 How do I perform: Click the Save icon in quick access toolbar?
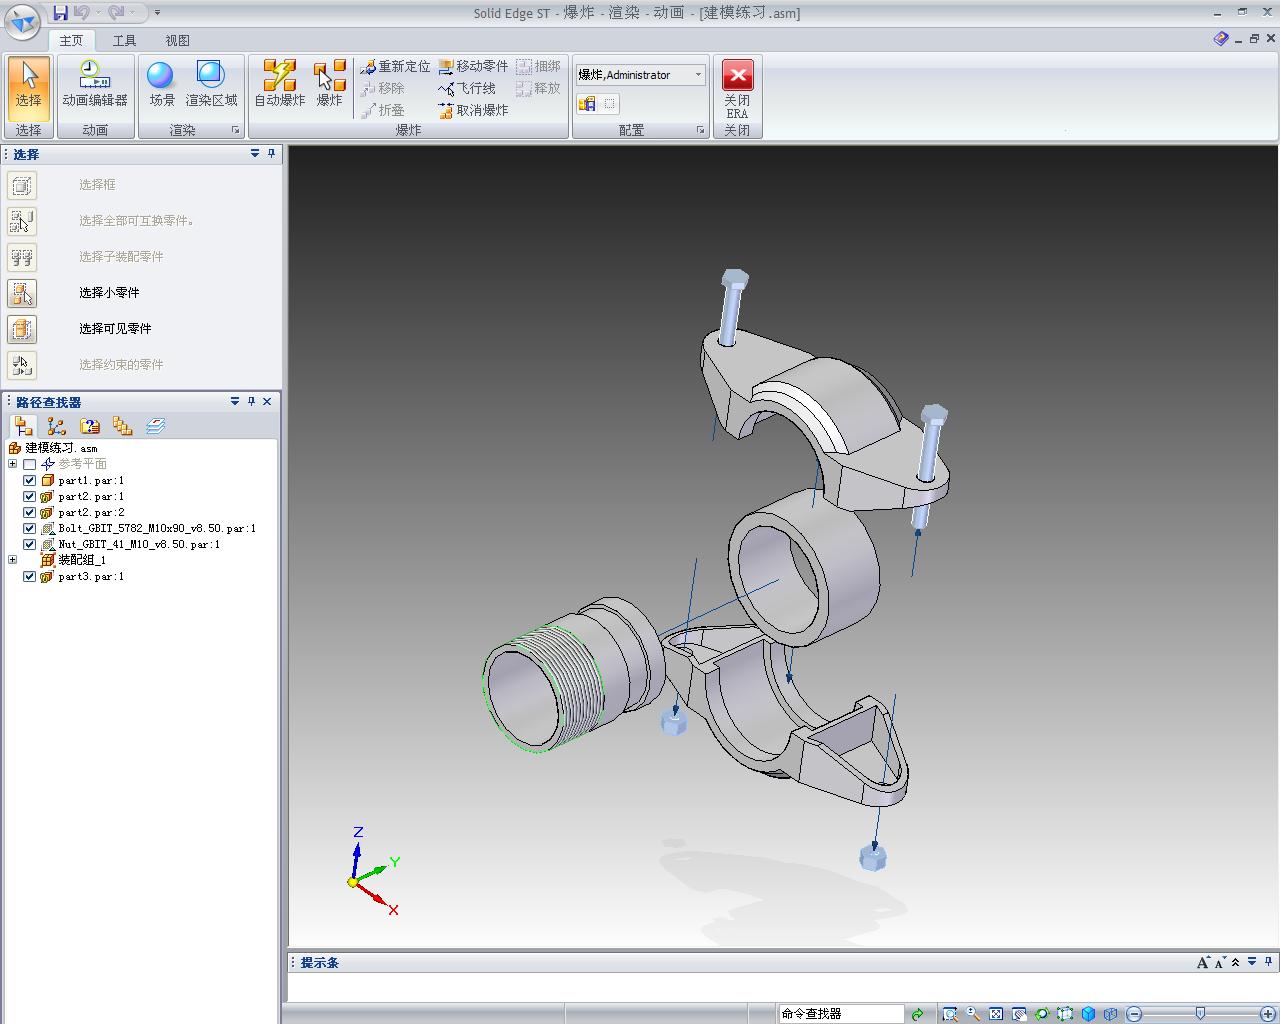click(60, 12)
